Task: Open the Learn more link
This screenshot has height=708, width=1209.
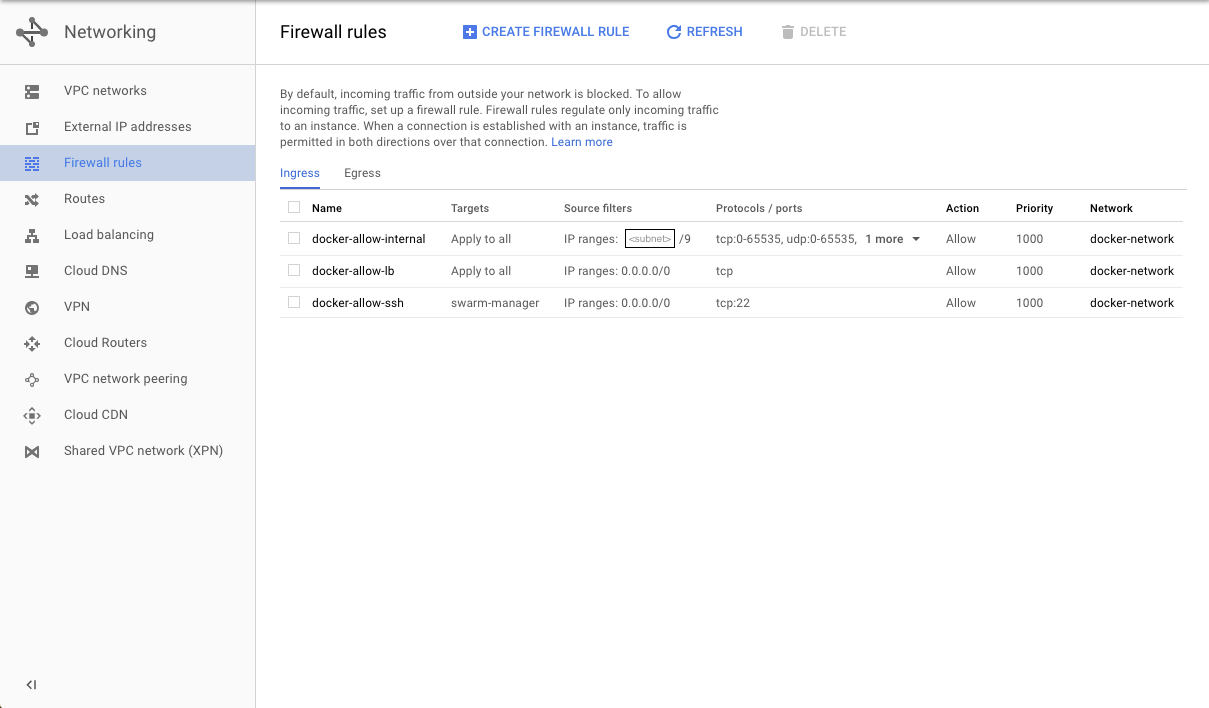Action: [x=582, y=142]
